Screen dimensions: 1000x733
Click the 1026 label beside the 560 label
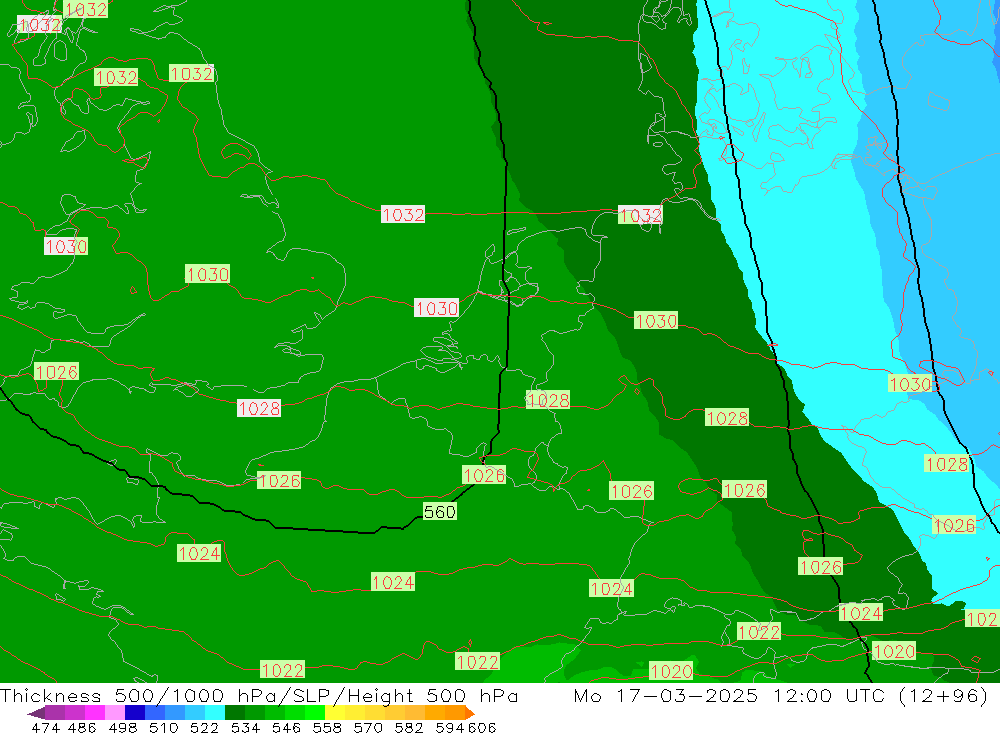(x=483, y=475)
